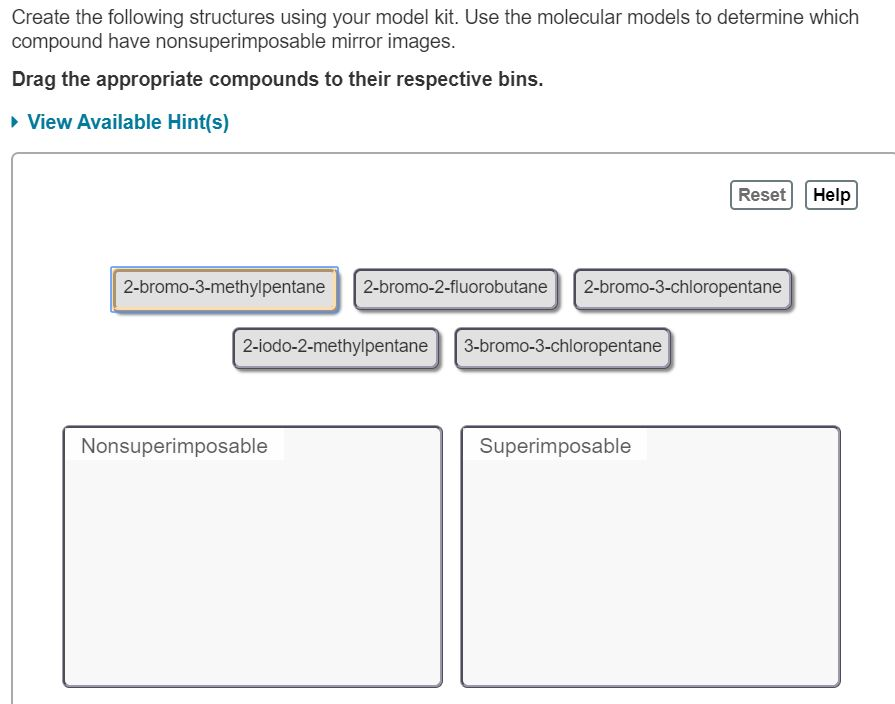Select the 2-iodo-2-methylpentane compound tile
This screenshot has height=704, width=895.
click(336, 347)
